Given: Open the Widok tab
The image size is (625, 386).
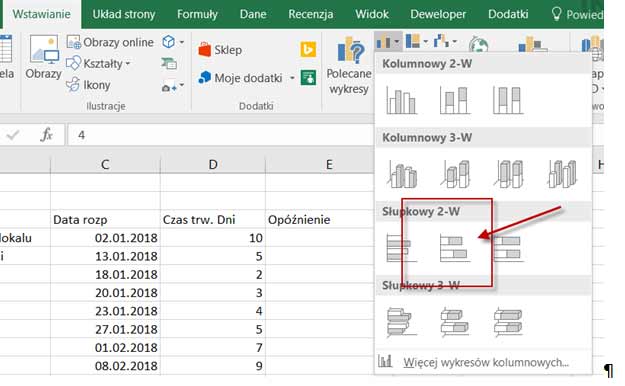Looking at the screenshot, I should [372, 14].
